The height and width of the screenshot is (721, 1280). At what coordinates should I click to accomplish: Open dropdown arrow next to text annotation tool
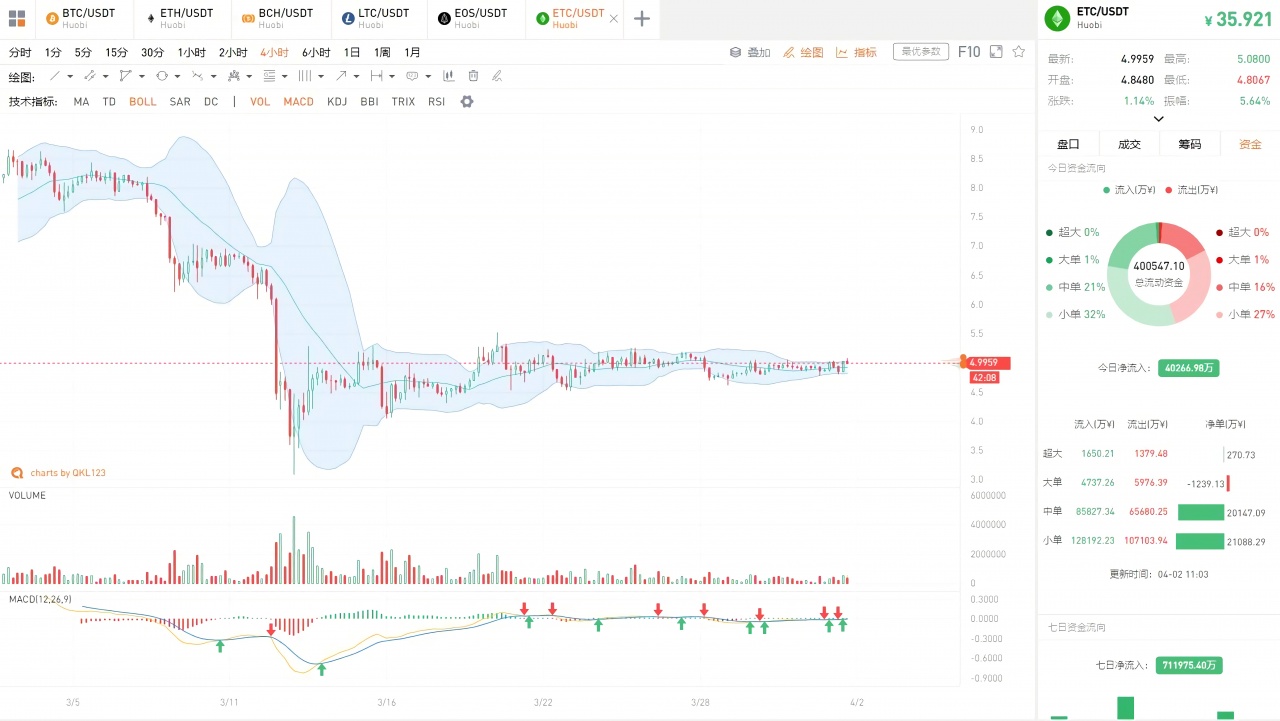click(x=428, y=76)
